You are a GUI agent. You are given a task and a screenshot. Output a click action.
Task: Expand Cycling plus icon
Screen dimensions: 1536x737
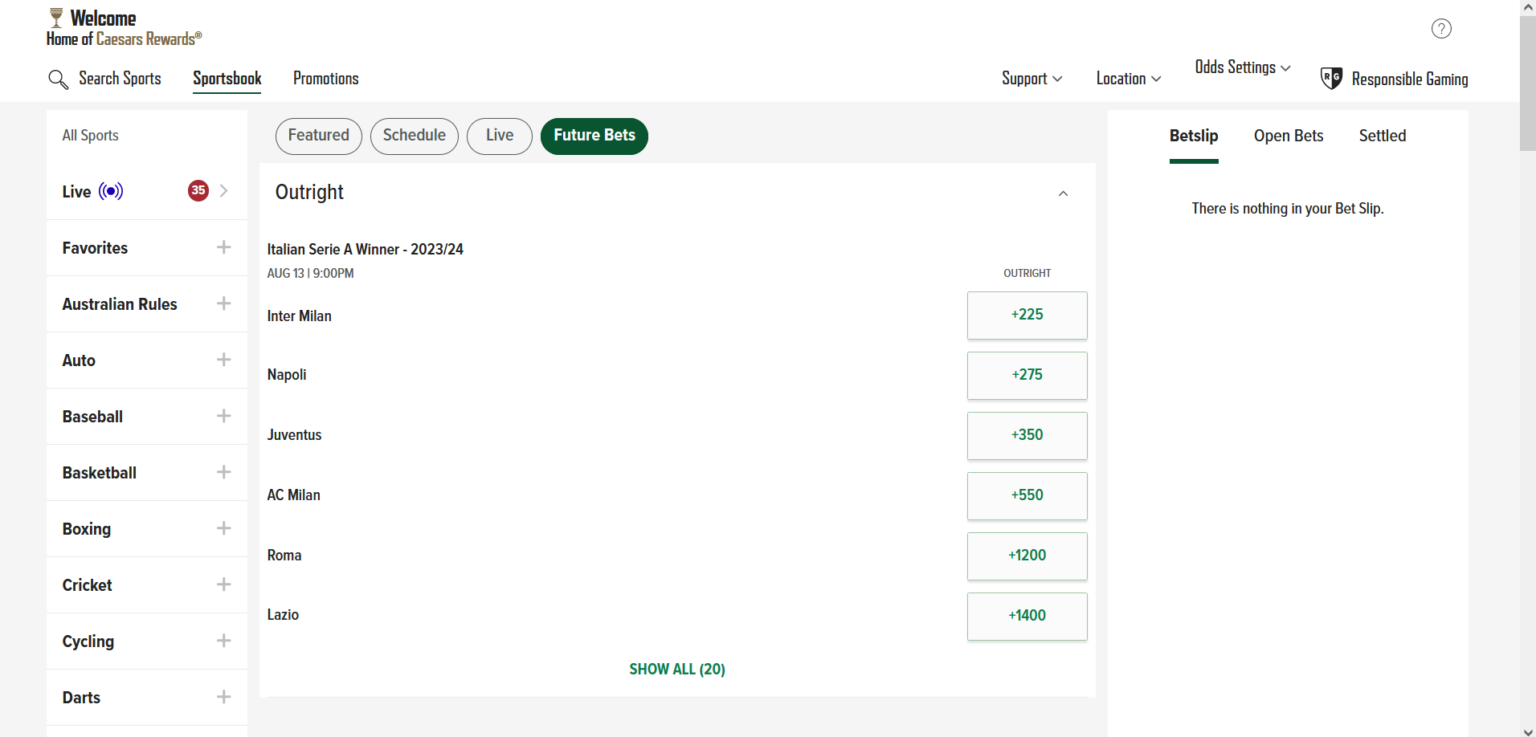pos(224,640)
